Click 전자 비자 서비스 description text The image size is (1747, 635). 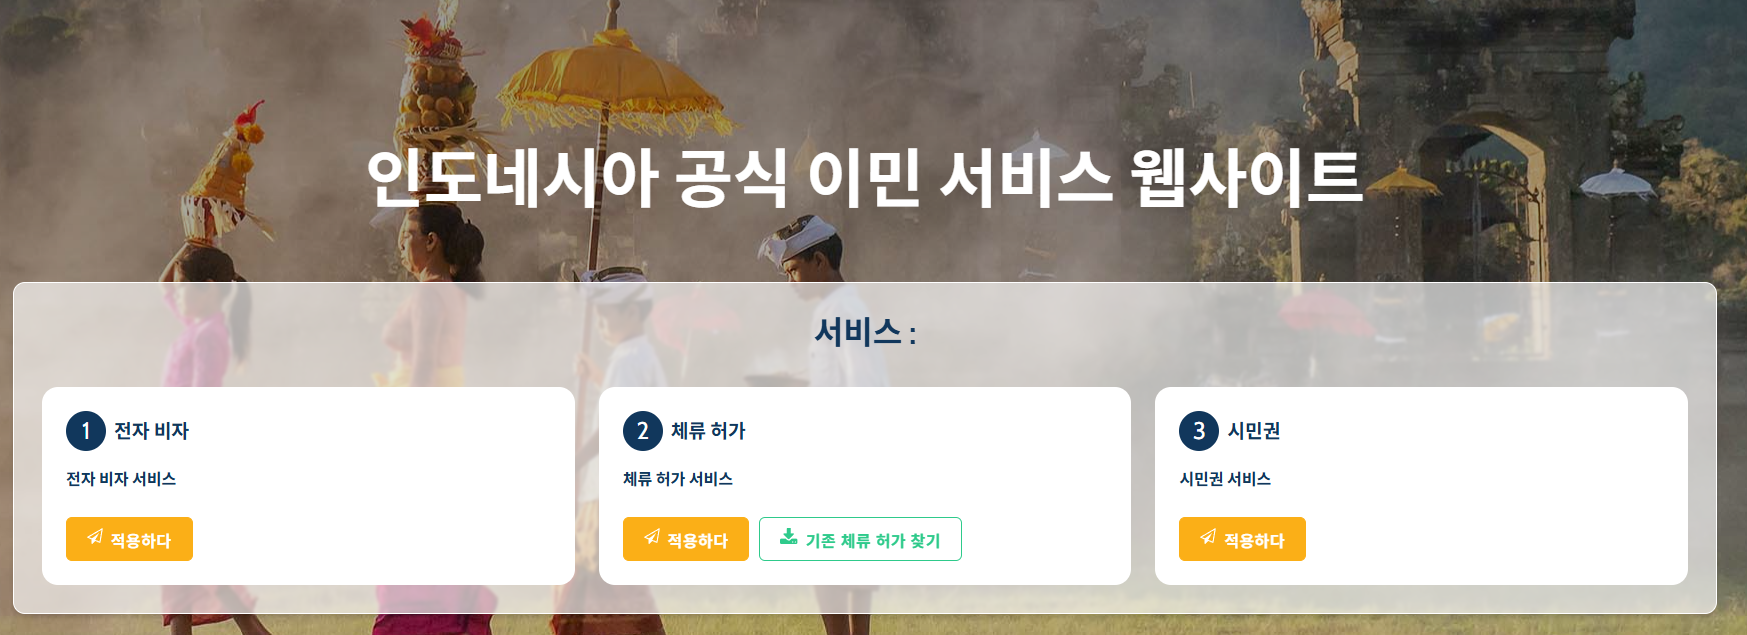coord(121,479)
